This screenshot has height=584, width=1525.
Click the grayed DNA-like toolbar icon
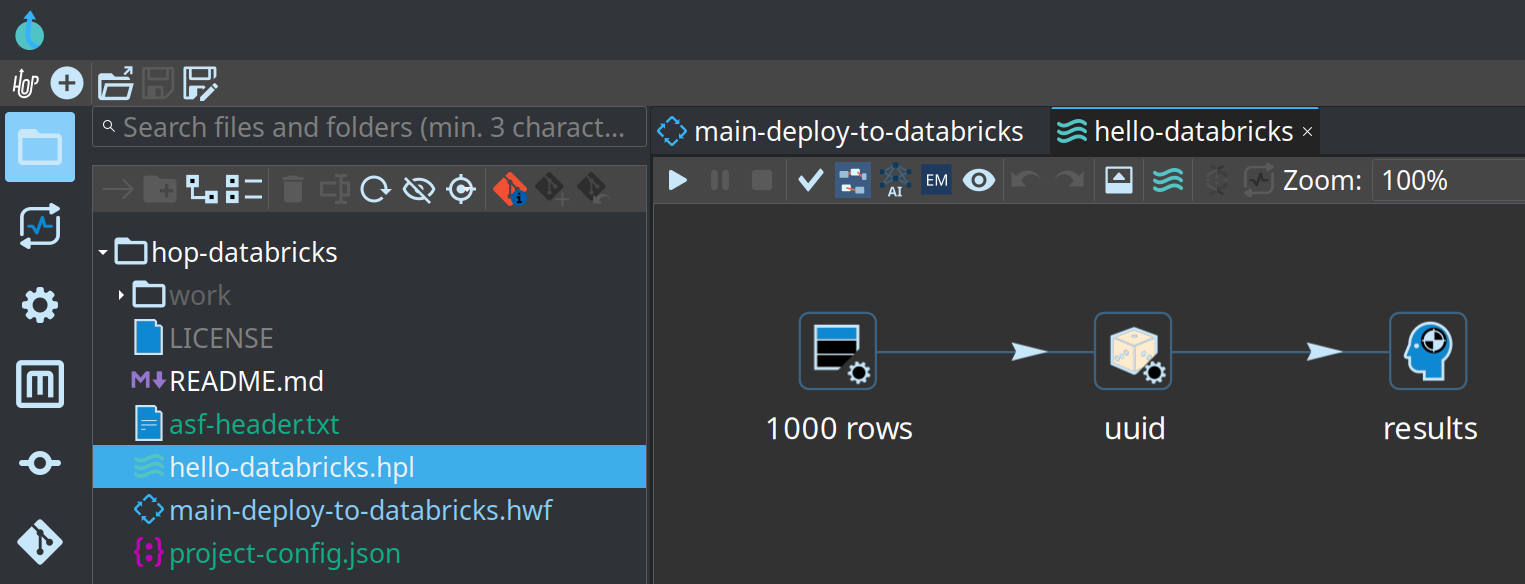(x=1217, y=180)
